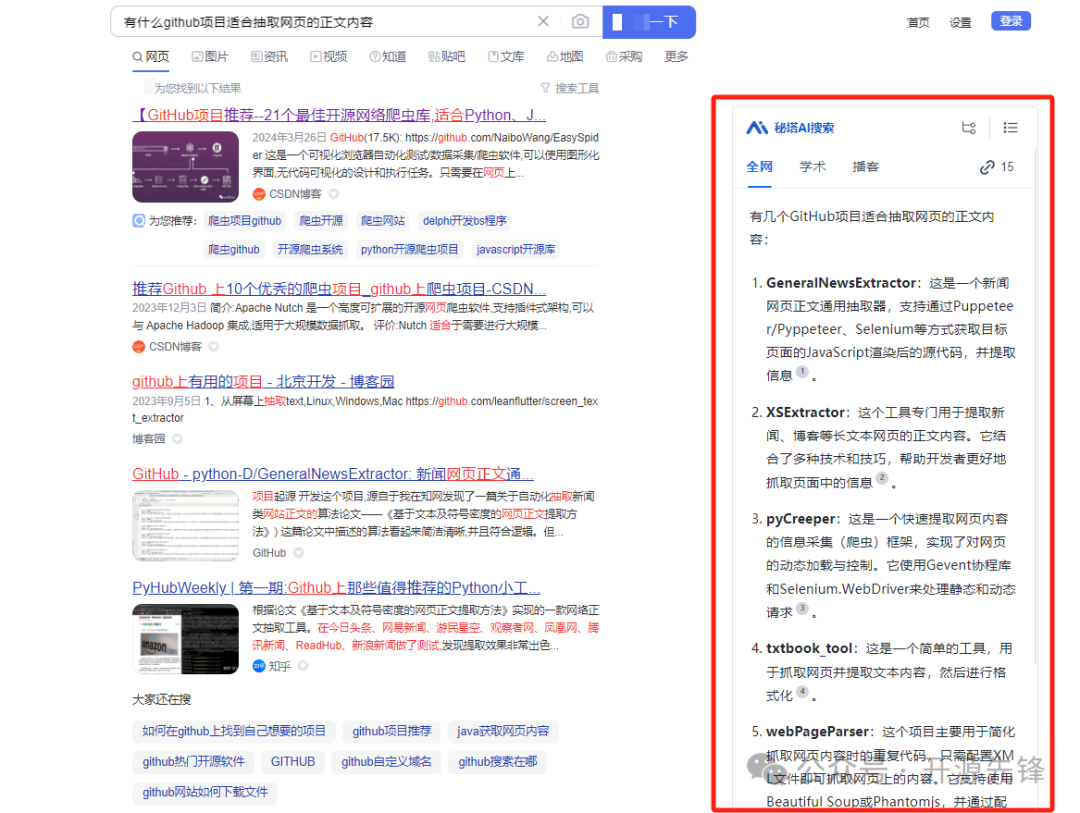Switch to the 视频 tab
This screenshot has width=1080, height=813.
329,56
